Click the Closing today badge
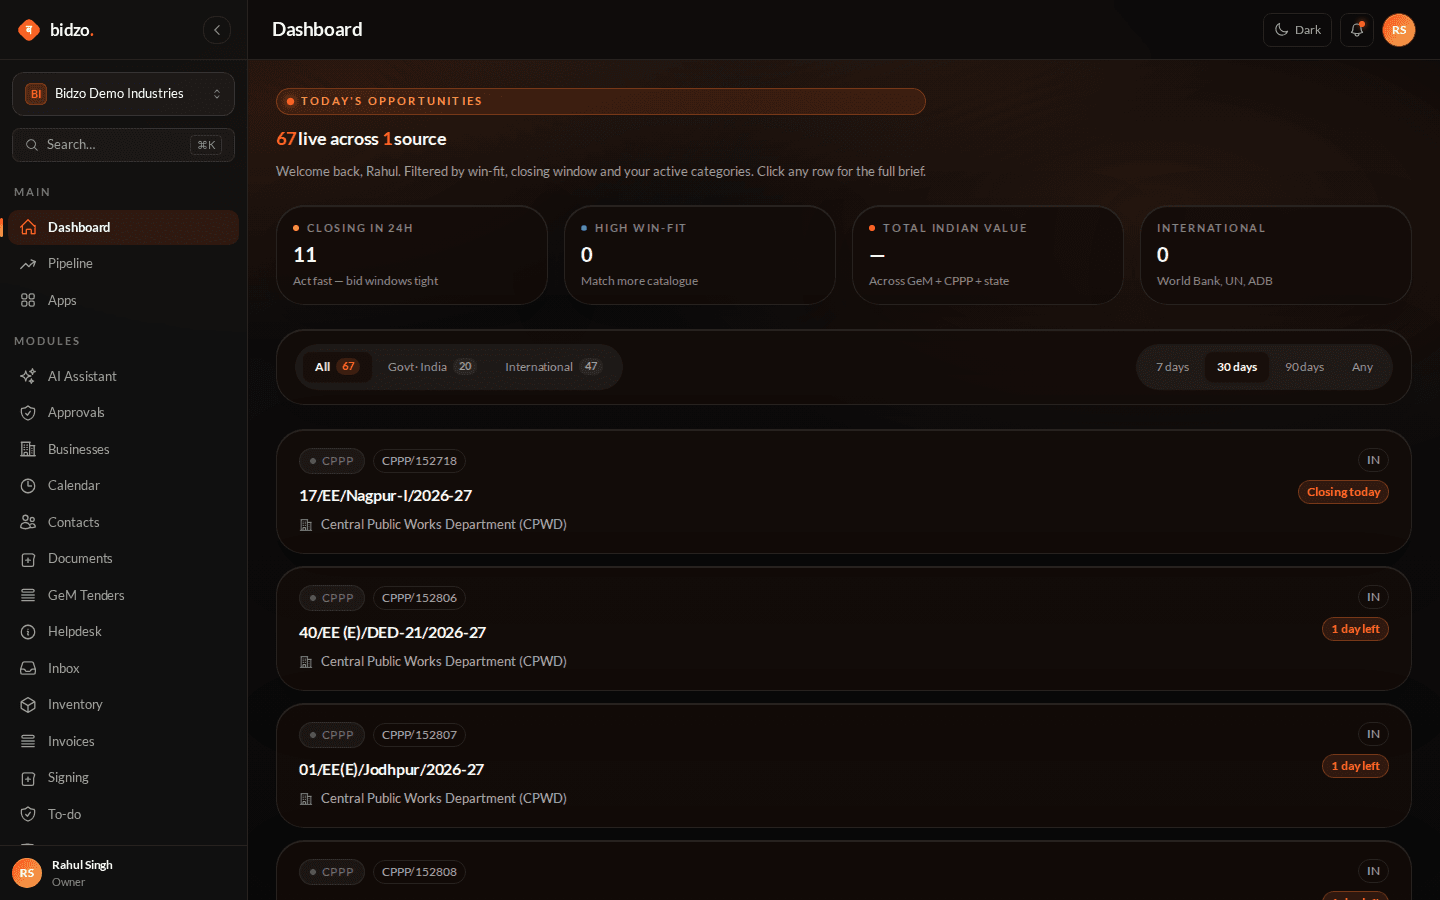 point(1343,492)
